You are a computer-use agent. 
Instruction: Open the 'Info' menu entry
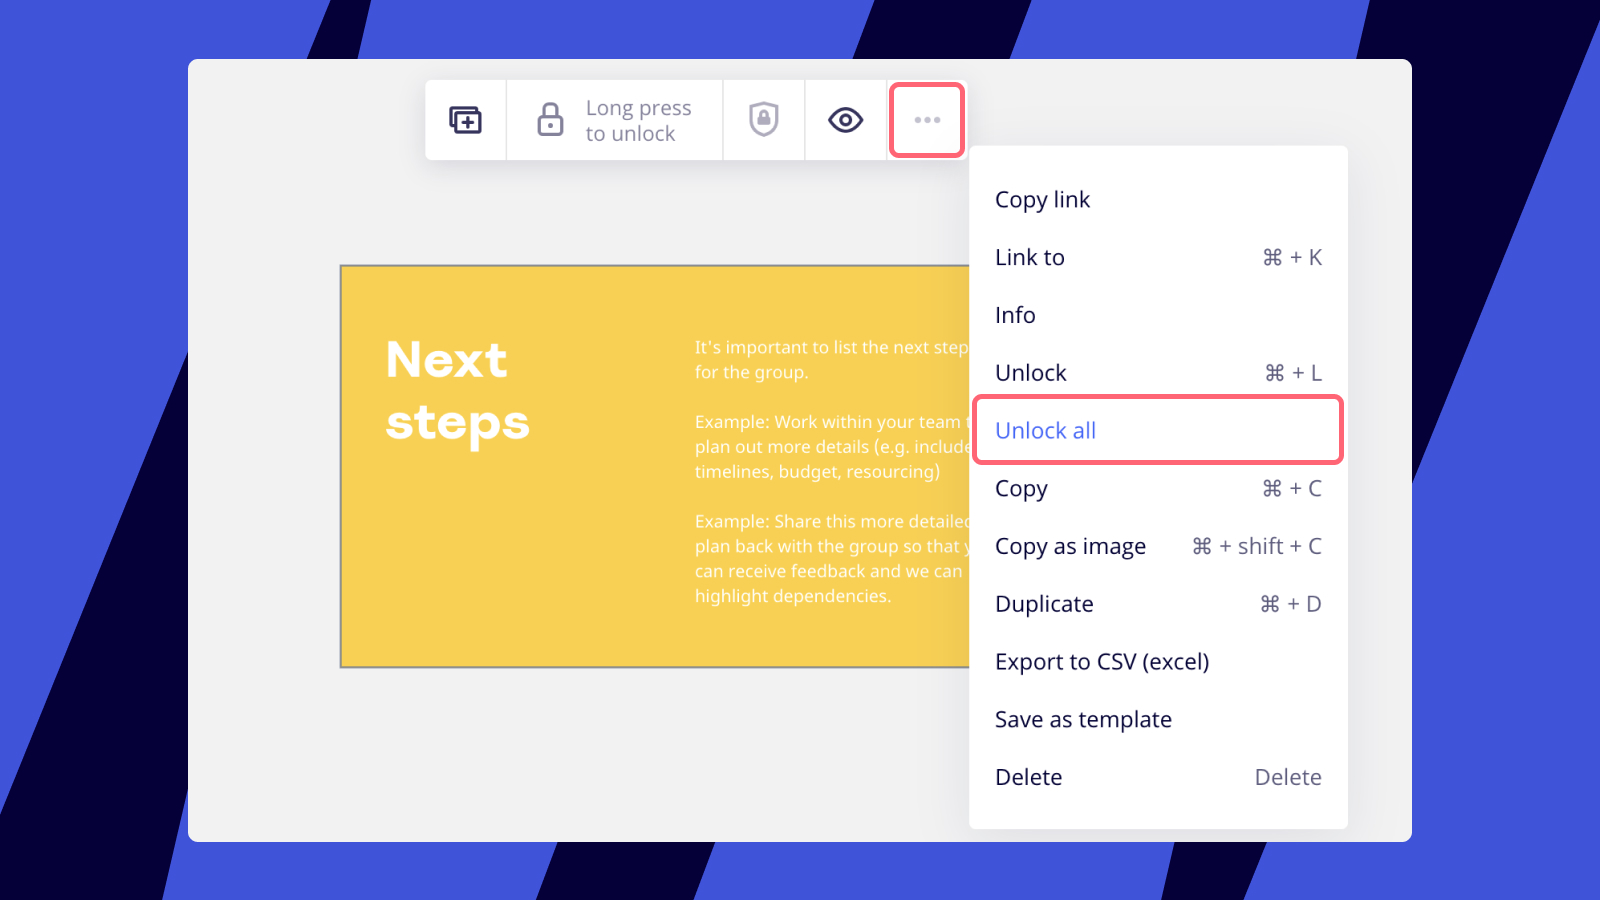tap(1015, 316)
